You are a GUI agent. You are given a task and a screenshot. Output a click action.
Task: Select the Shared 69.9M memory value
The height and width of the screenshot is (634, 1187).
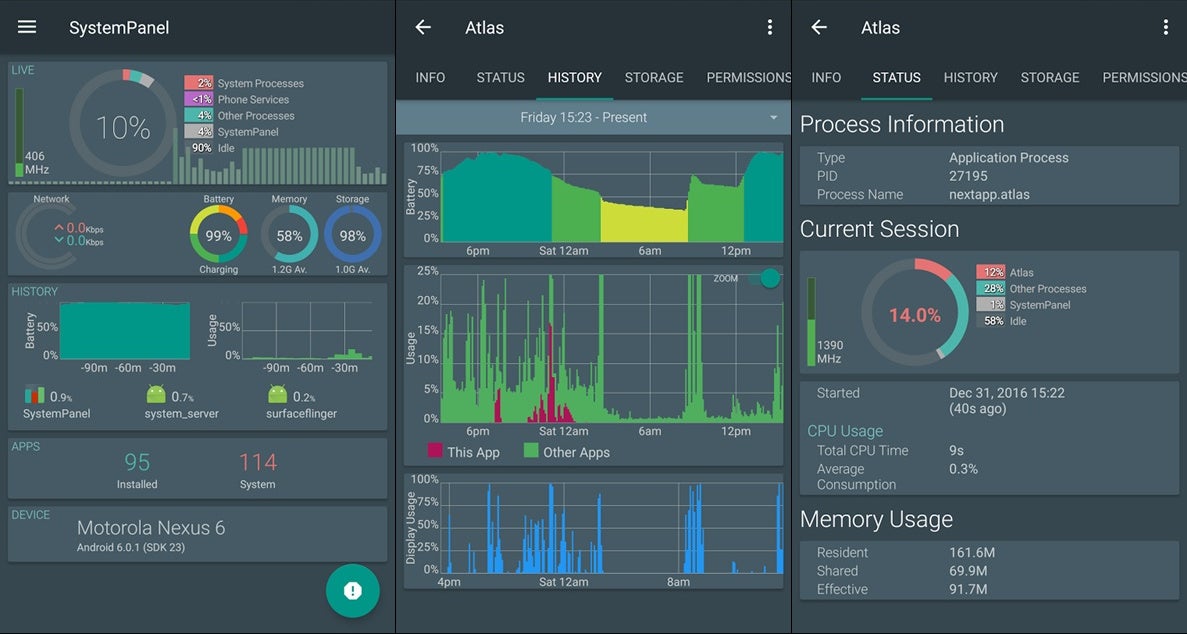click(968, 571)
